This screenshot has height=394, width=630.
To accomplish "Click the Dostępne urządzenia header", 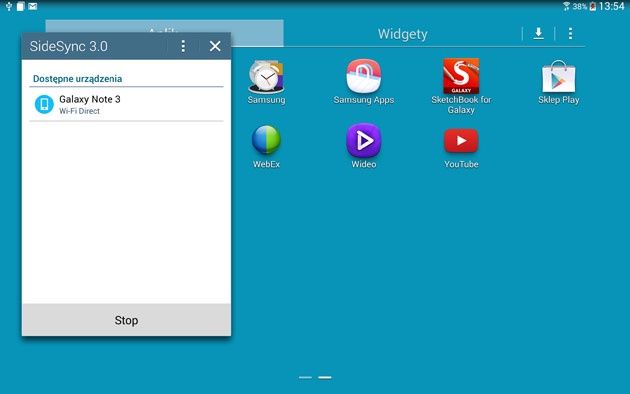I will [x=78, y=79].
